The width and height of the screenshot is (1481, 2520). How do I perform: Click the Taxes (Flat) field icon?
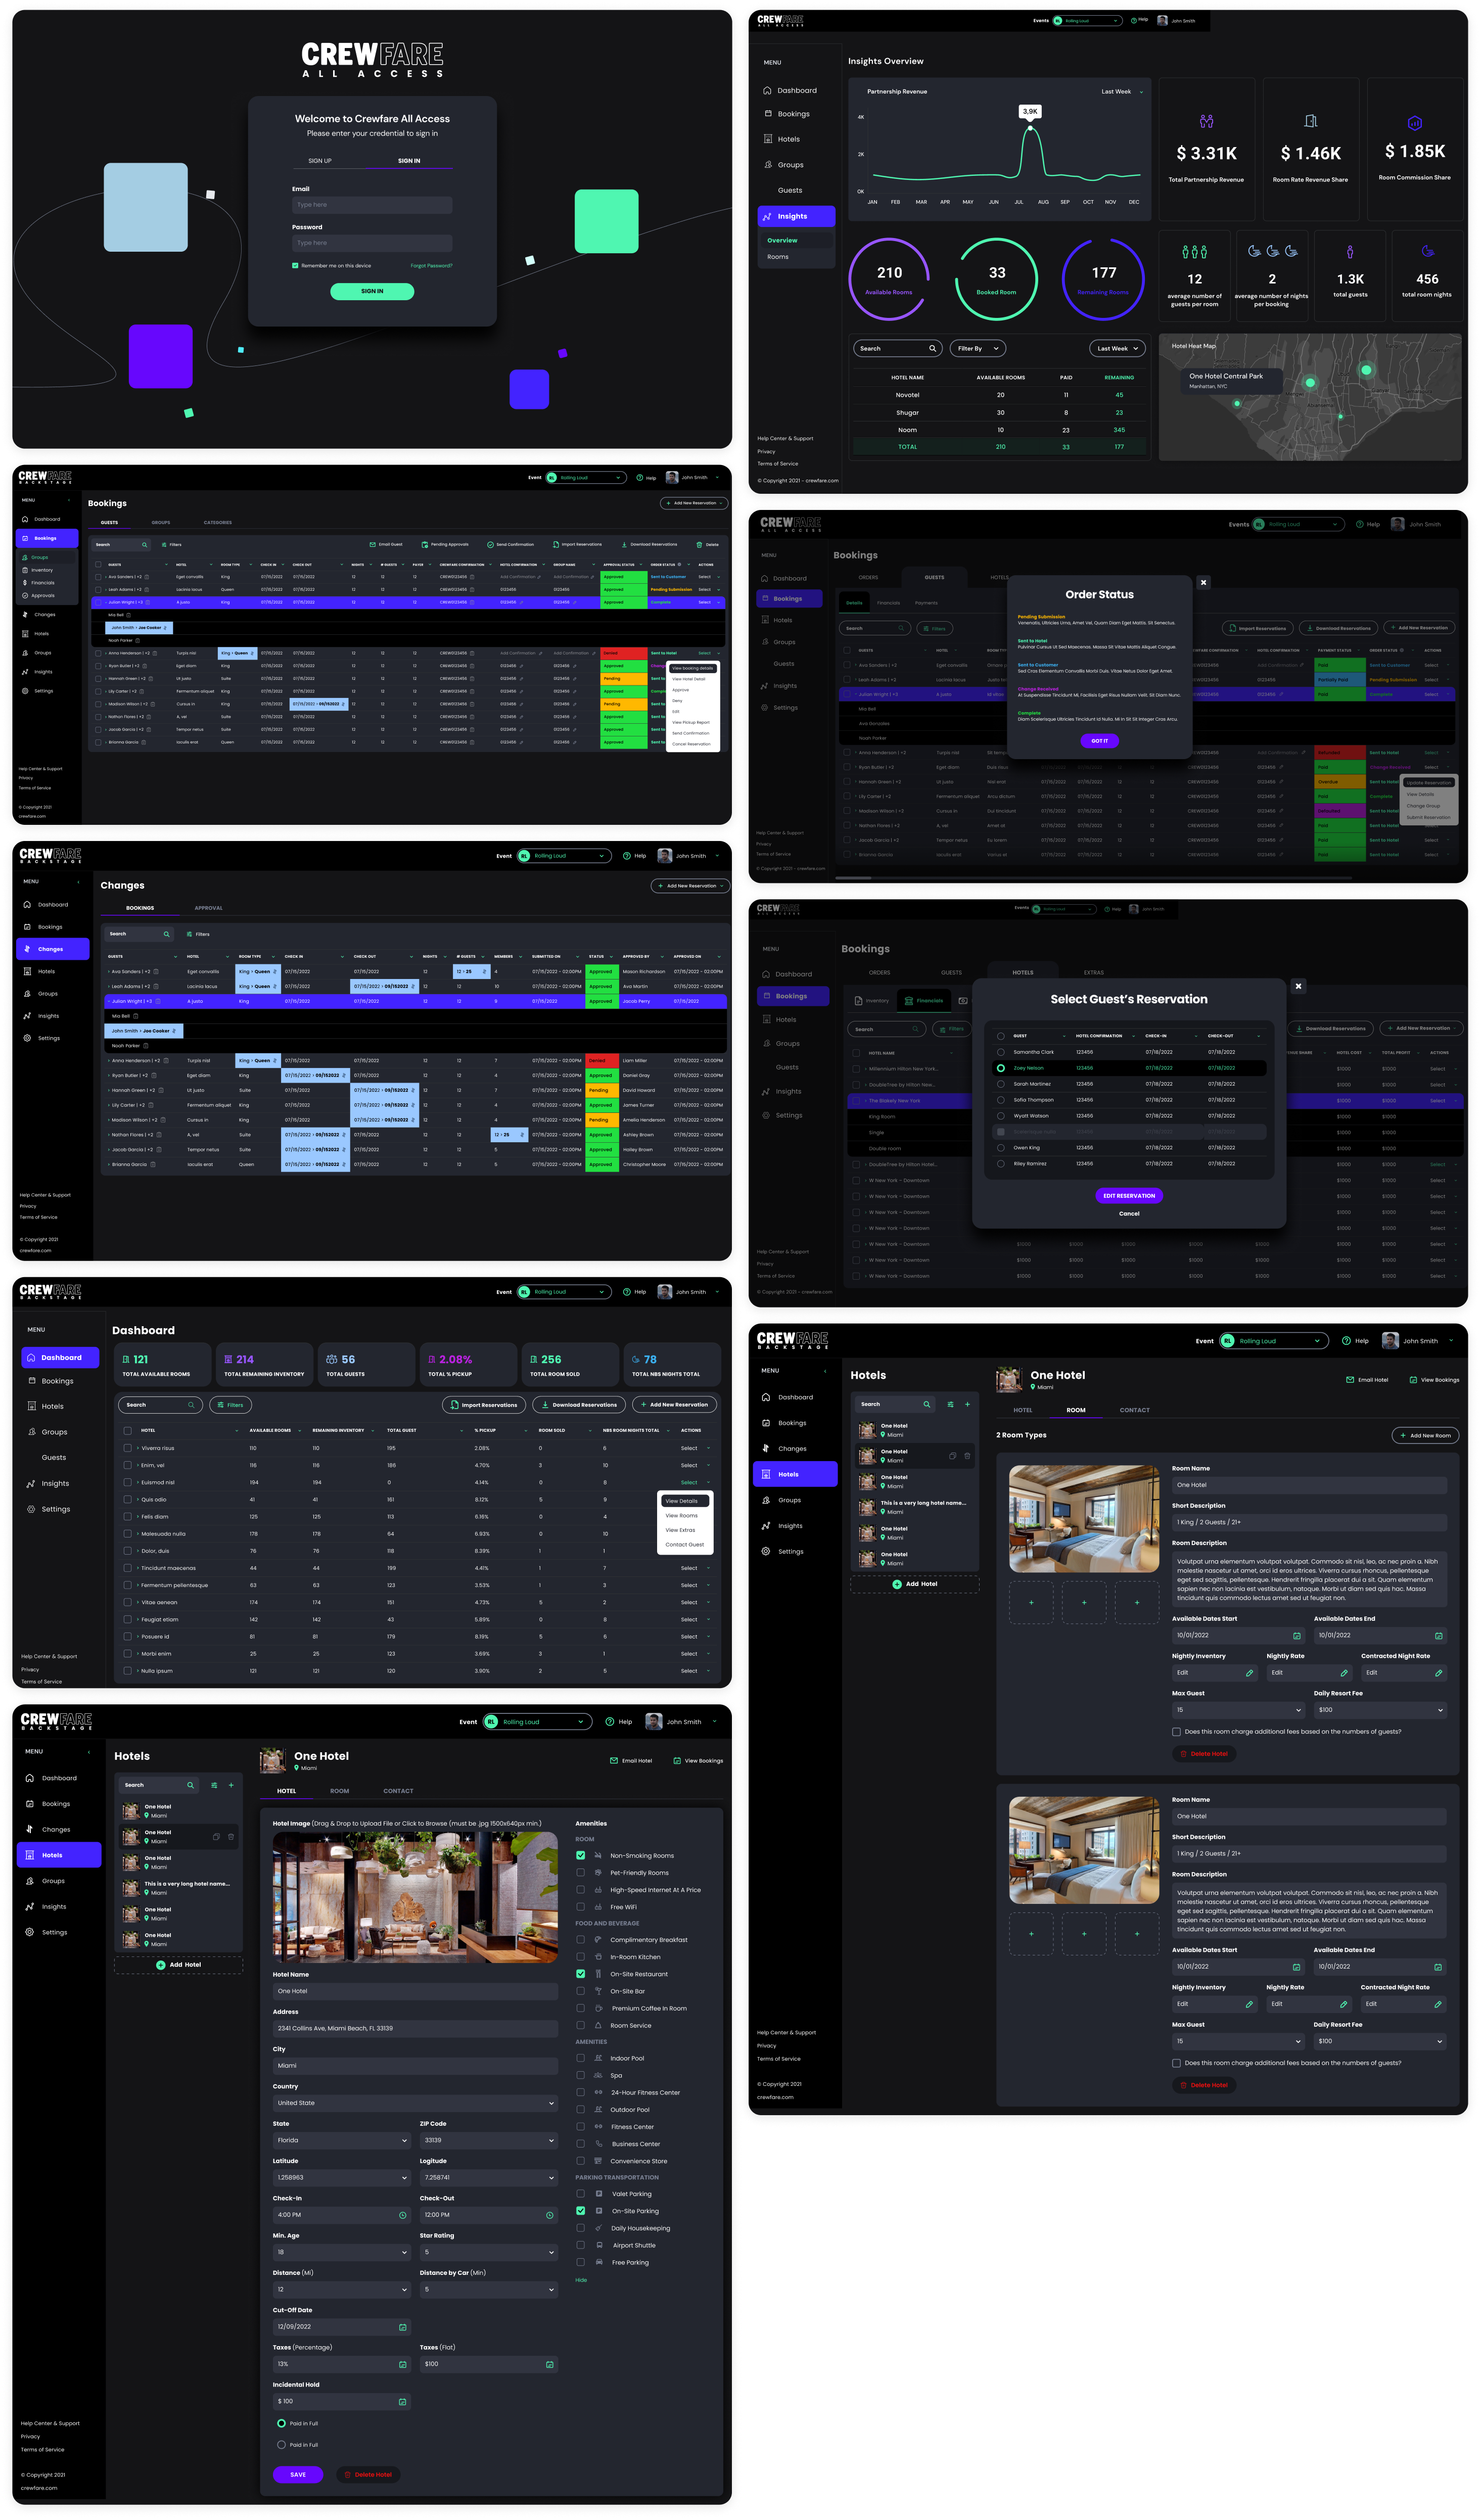(x=550, y=2364)
